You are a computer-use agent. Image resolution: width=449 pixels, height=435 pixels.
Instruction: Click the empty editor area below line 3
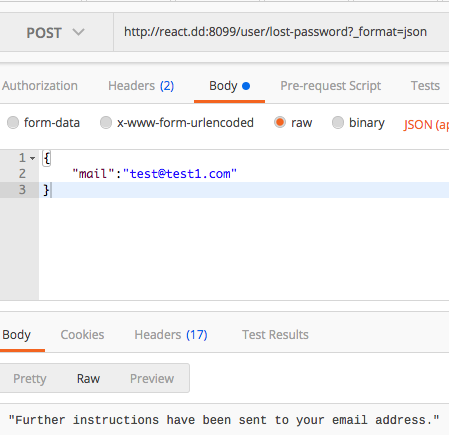(x=244, y=248)
